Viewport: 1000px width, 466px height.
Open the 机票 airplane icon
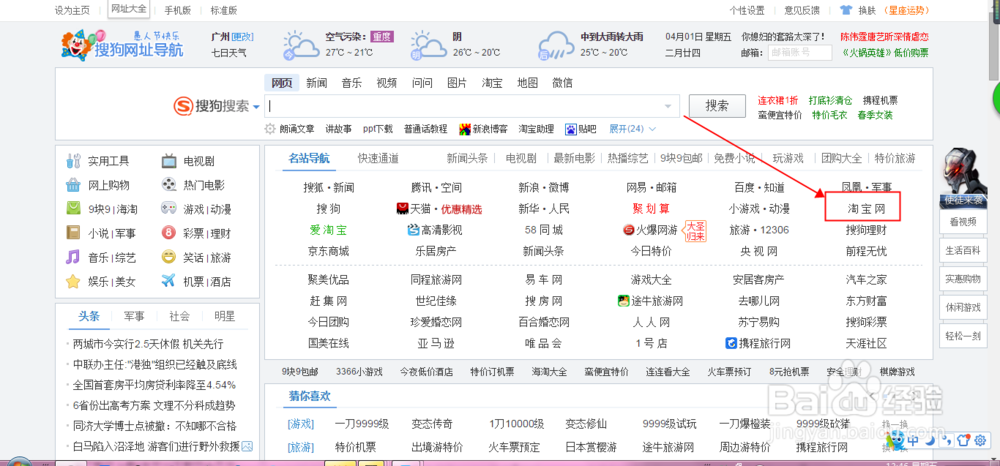(x=169, y=281)
